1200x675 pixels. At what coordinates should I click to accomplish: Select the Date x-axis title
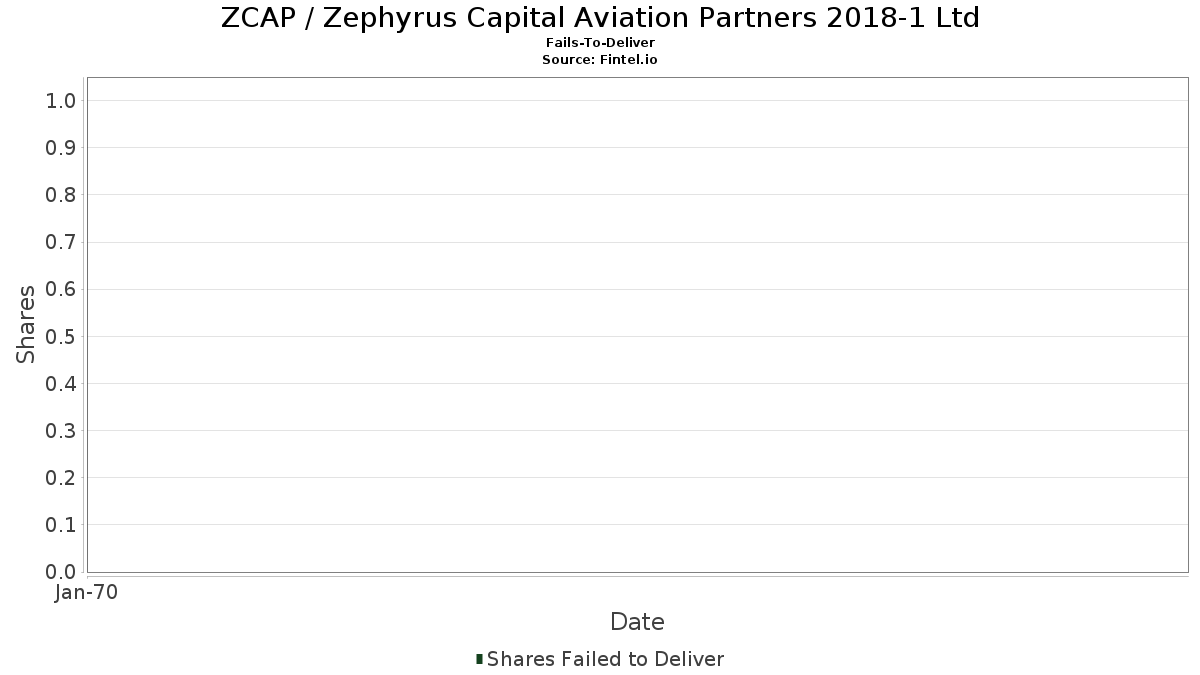coord(637,622)
